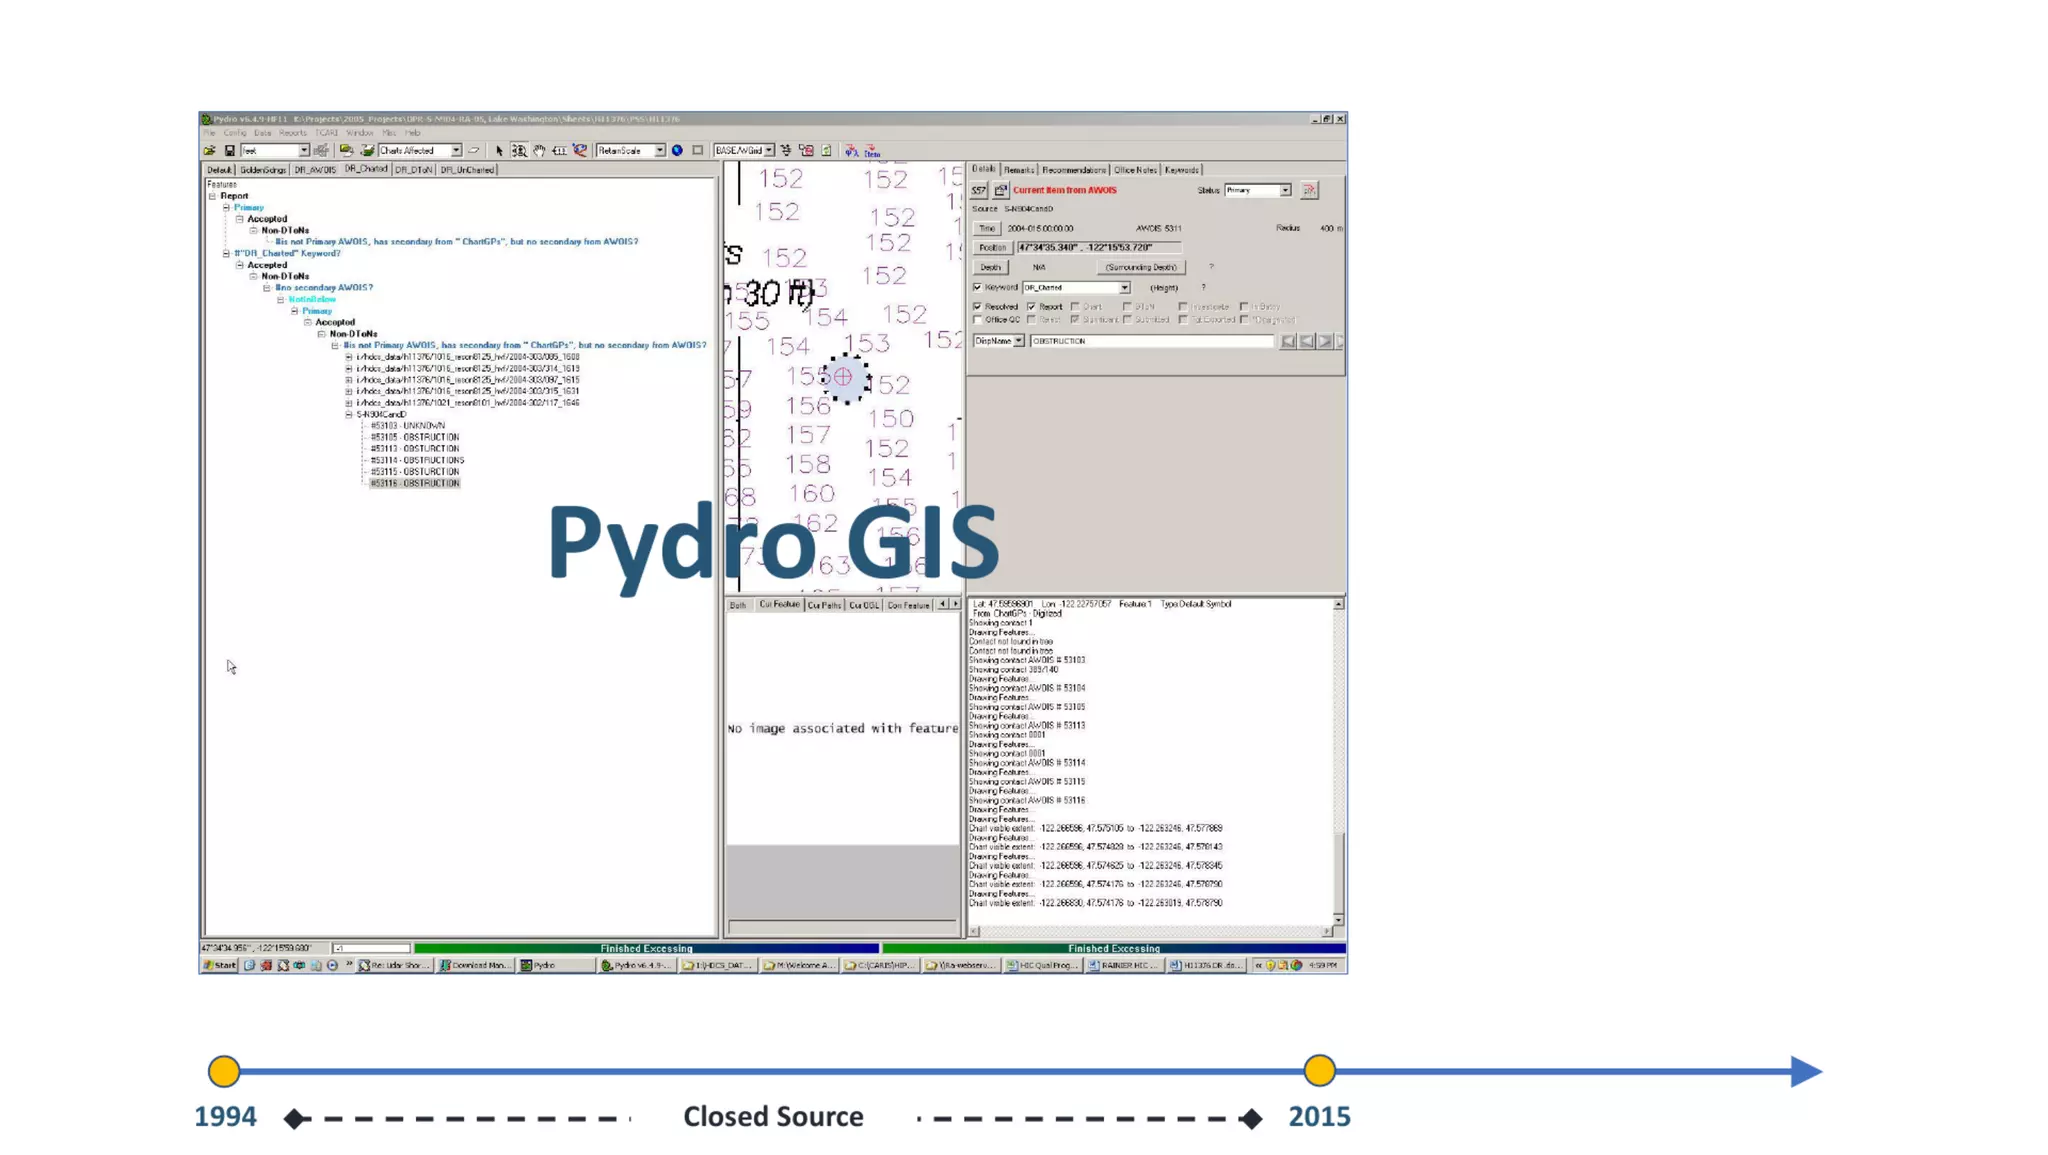Open the Pydro taskbar item
The width and height of the screenshot is (2048, 1155).
pyautogui.click(x=555, y=966)
